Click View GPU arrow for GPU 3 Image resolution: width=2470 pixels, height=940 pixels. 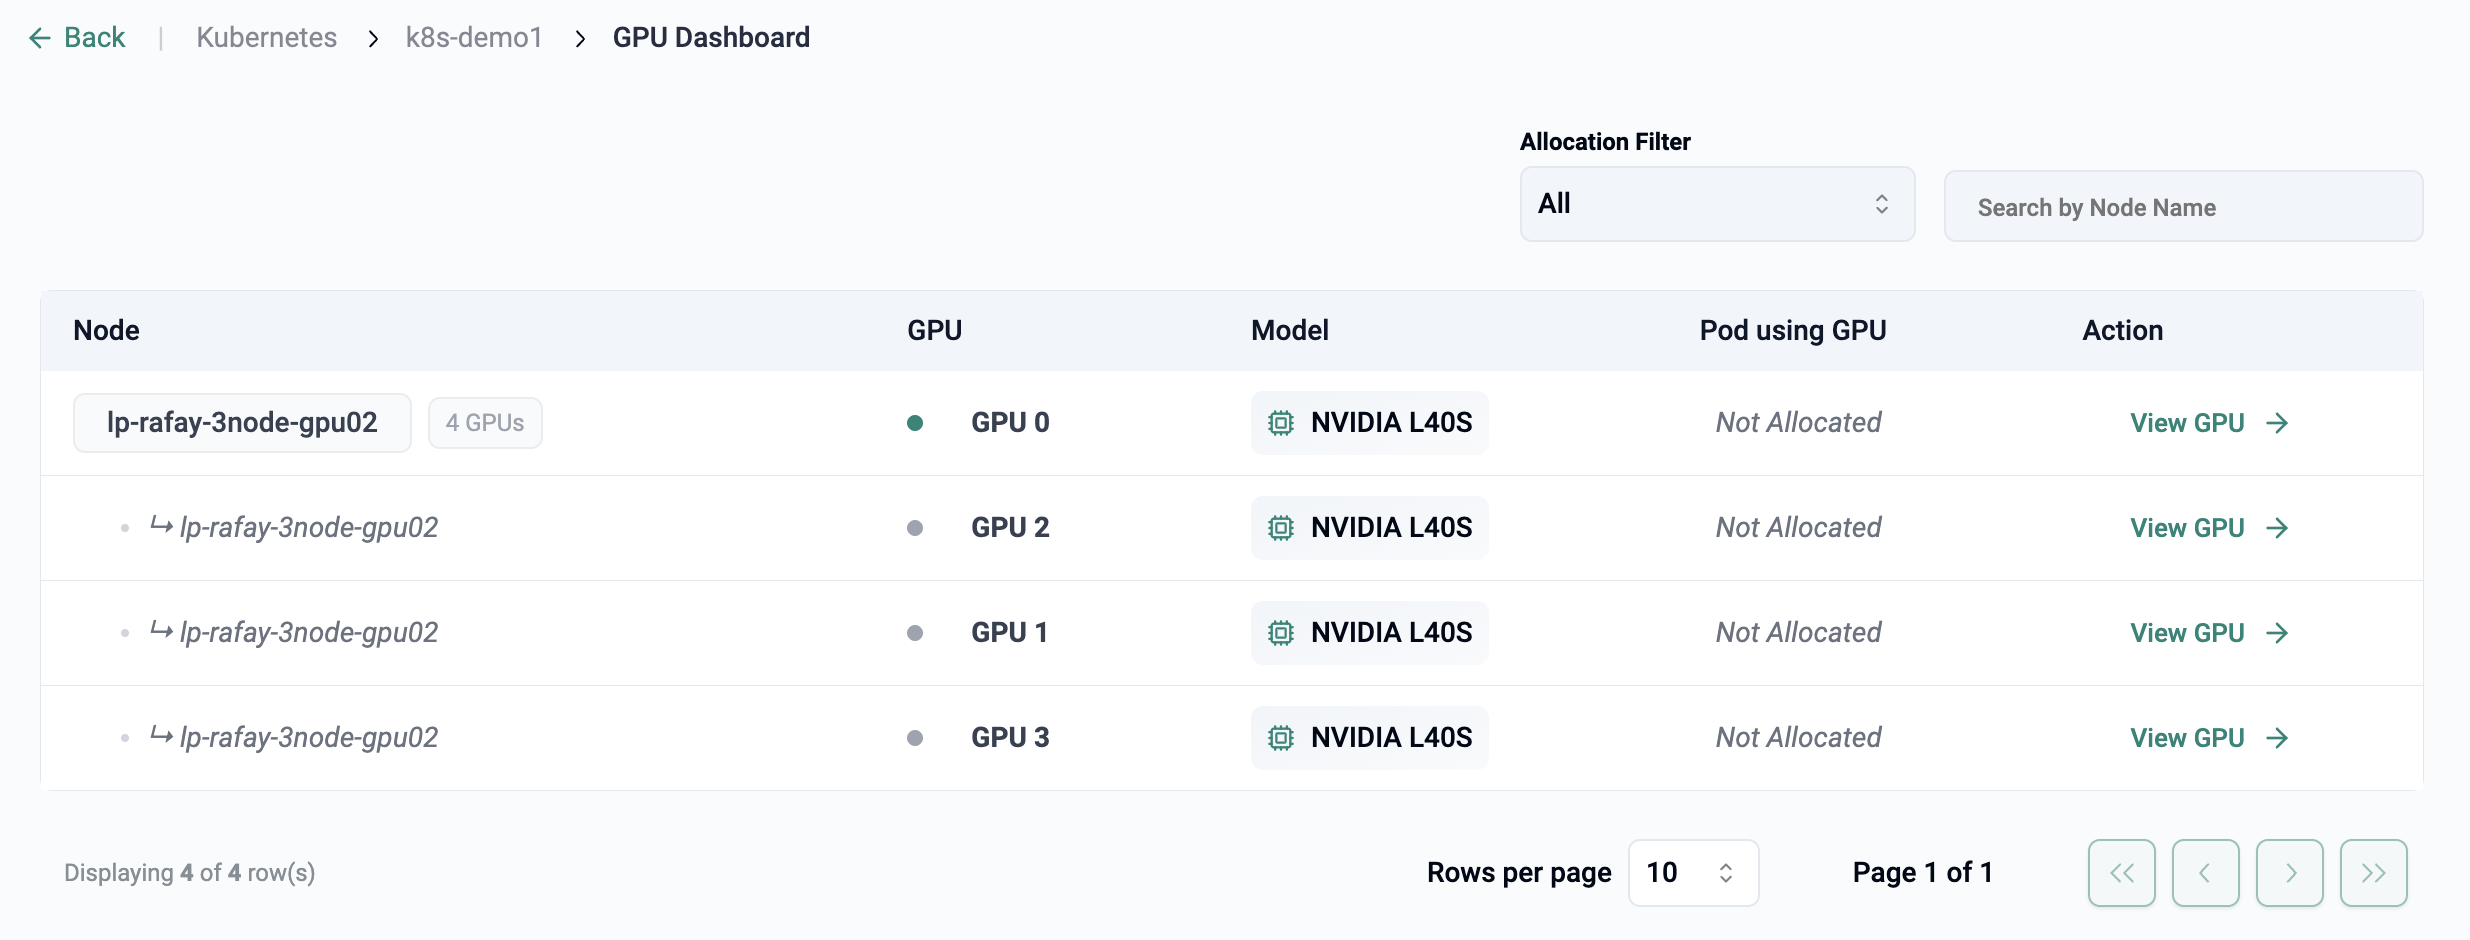pyautogui.click(x=2277, y=738)
